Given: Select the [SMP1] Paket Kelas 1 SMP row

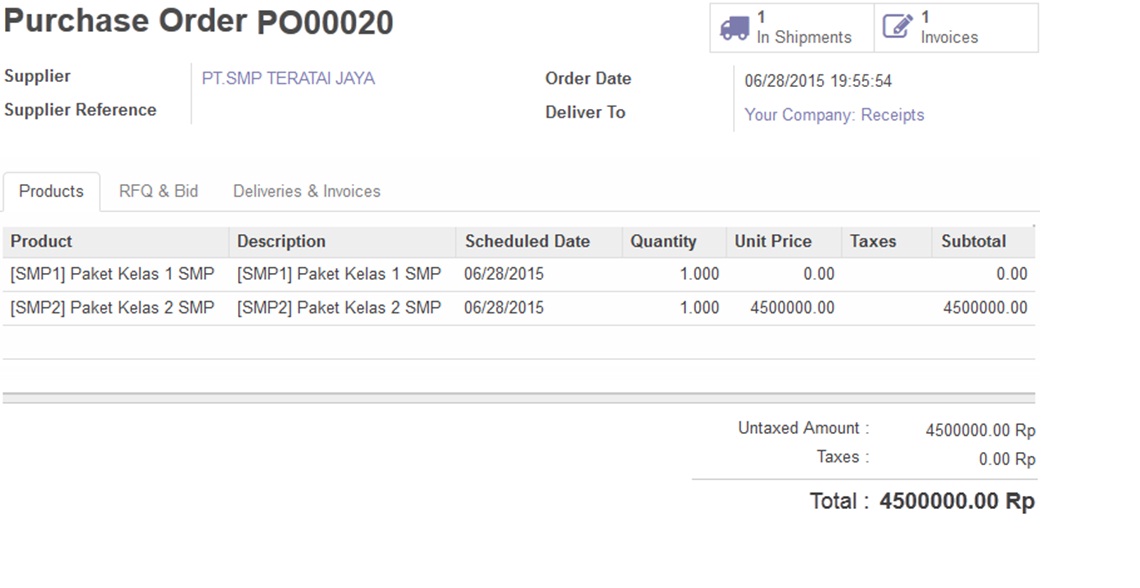Looking at the screenshot, I should [112, 274].
